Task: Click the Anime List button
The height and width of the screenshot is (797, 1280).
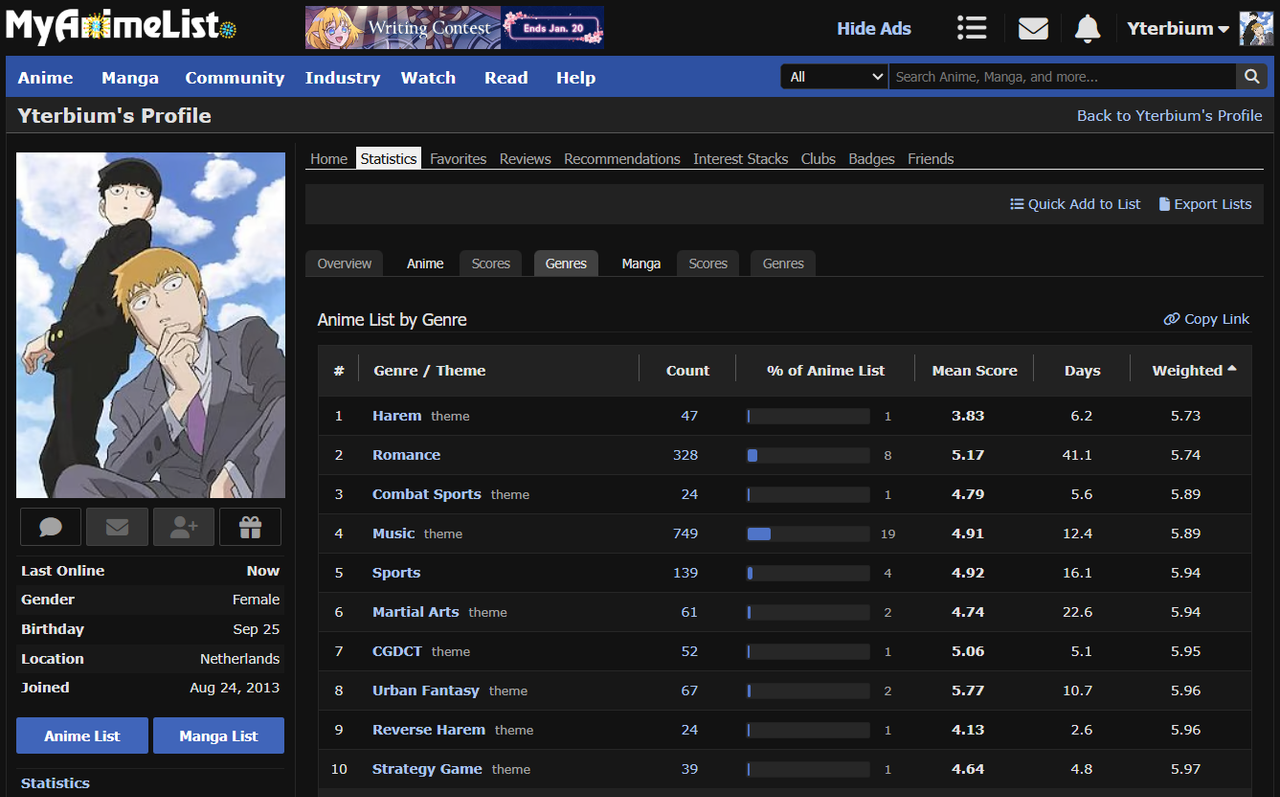Action: [82, 735]
